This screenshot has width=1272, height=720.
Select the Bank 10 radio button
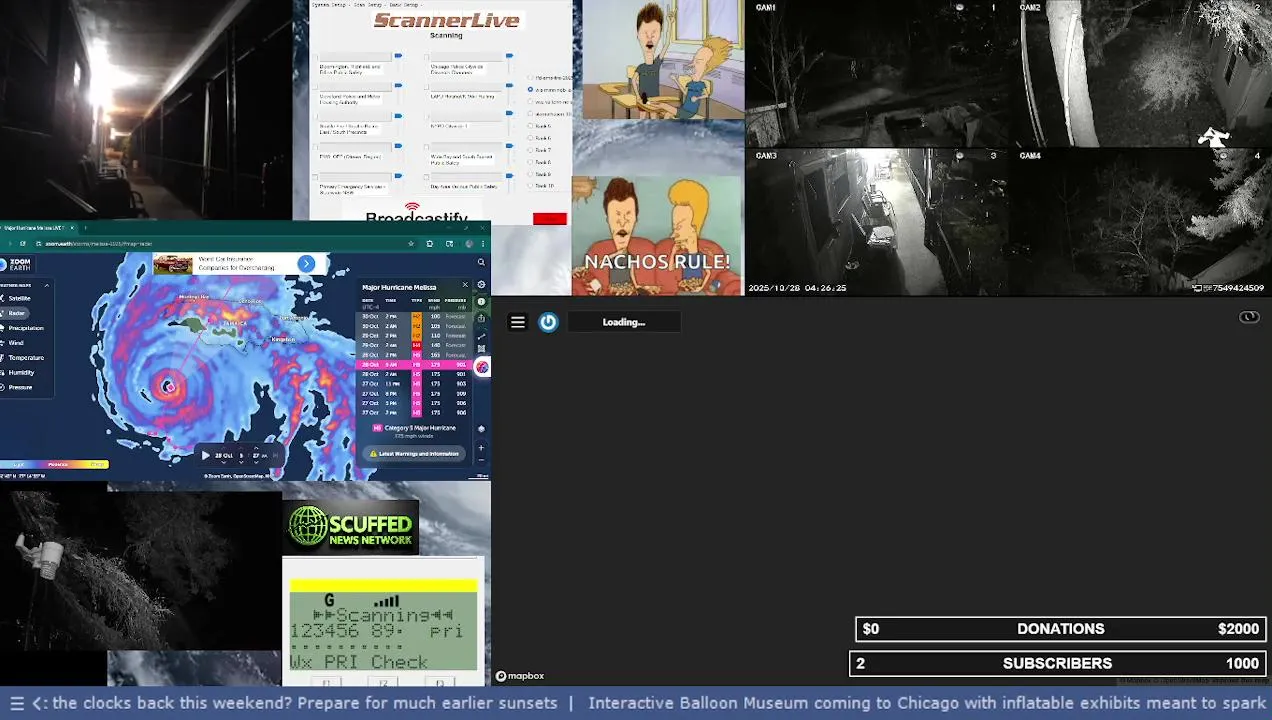coord(531,186)
